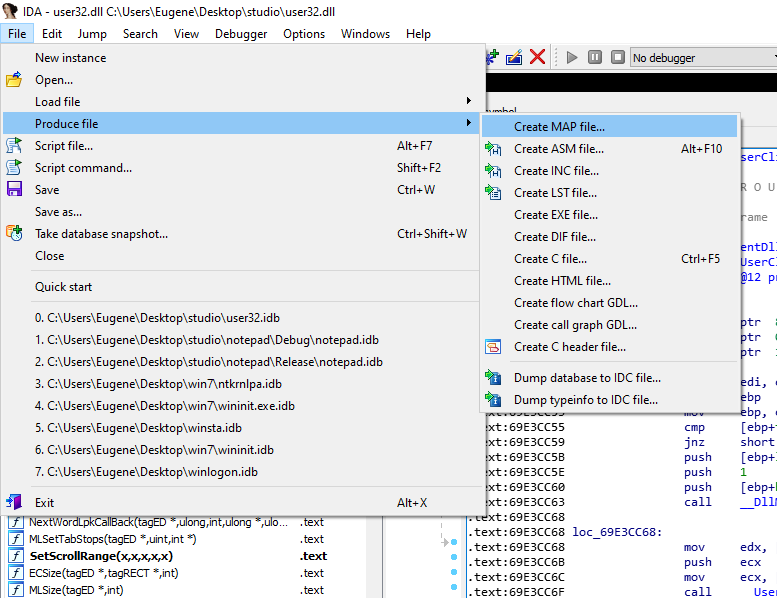Open recent file win7\wininit.idb

(241, 450)
